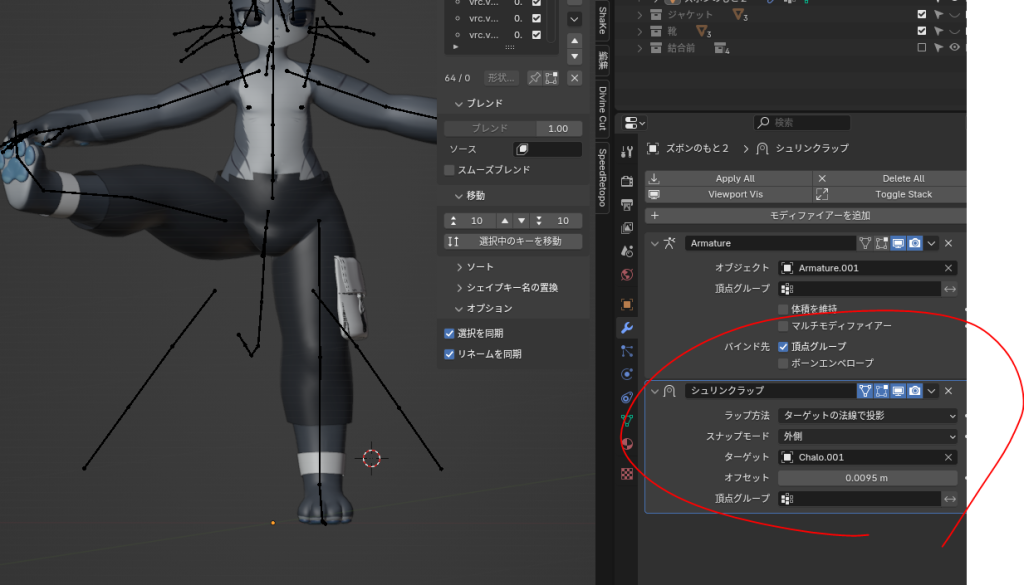
Task: Enable the スムーズブレンド checkbox
Action: pyautogui.click(x=450, y=170)
